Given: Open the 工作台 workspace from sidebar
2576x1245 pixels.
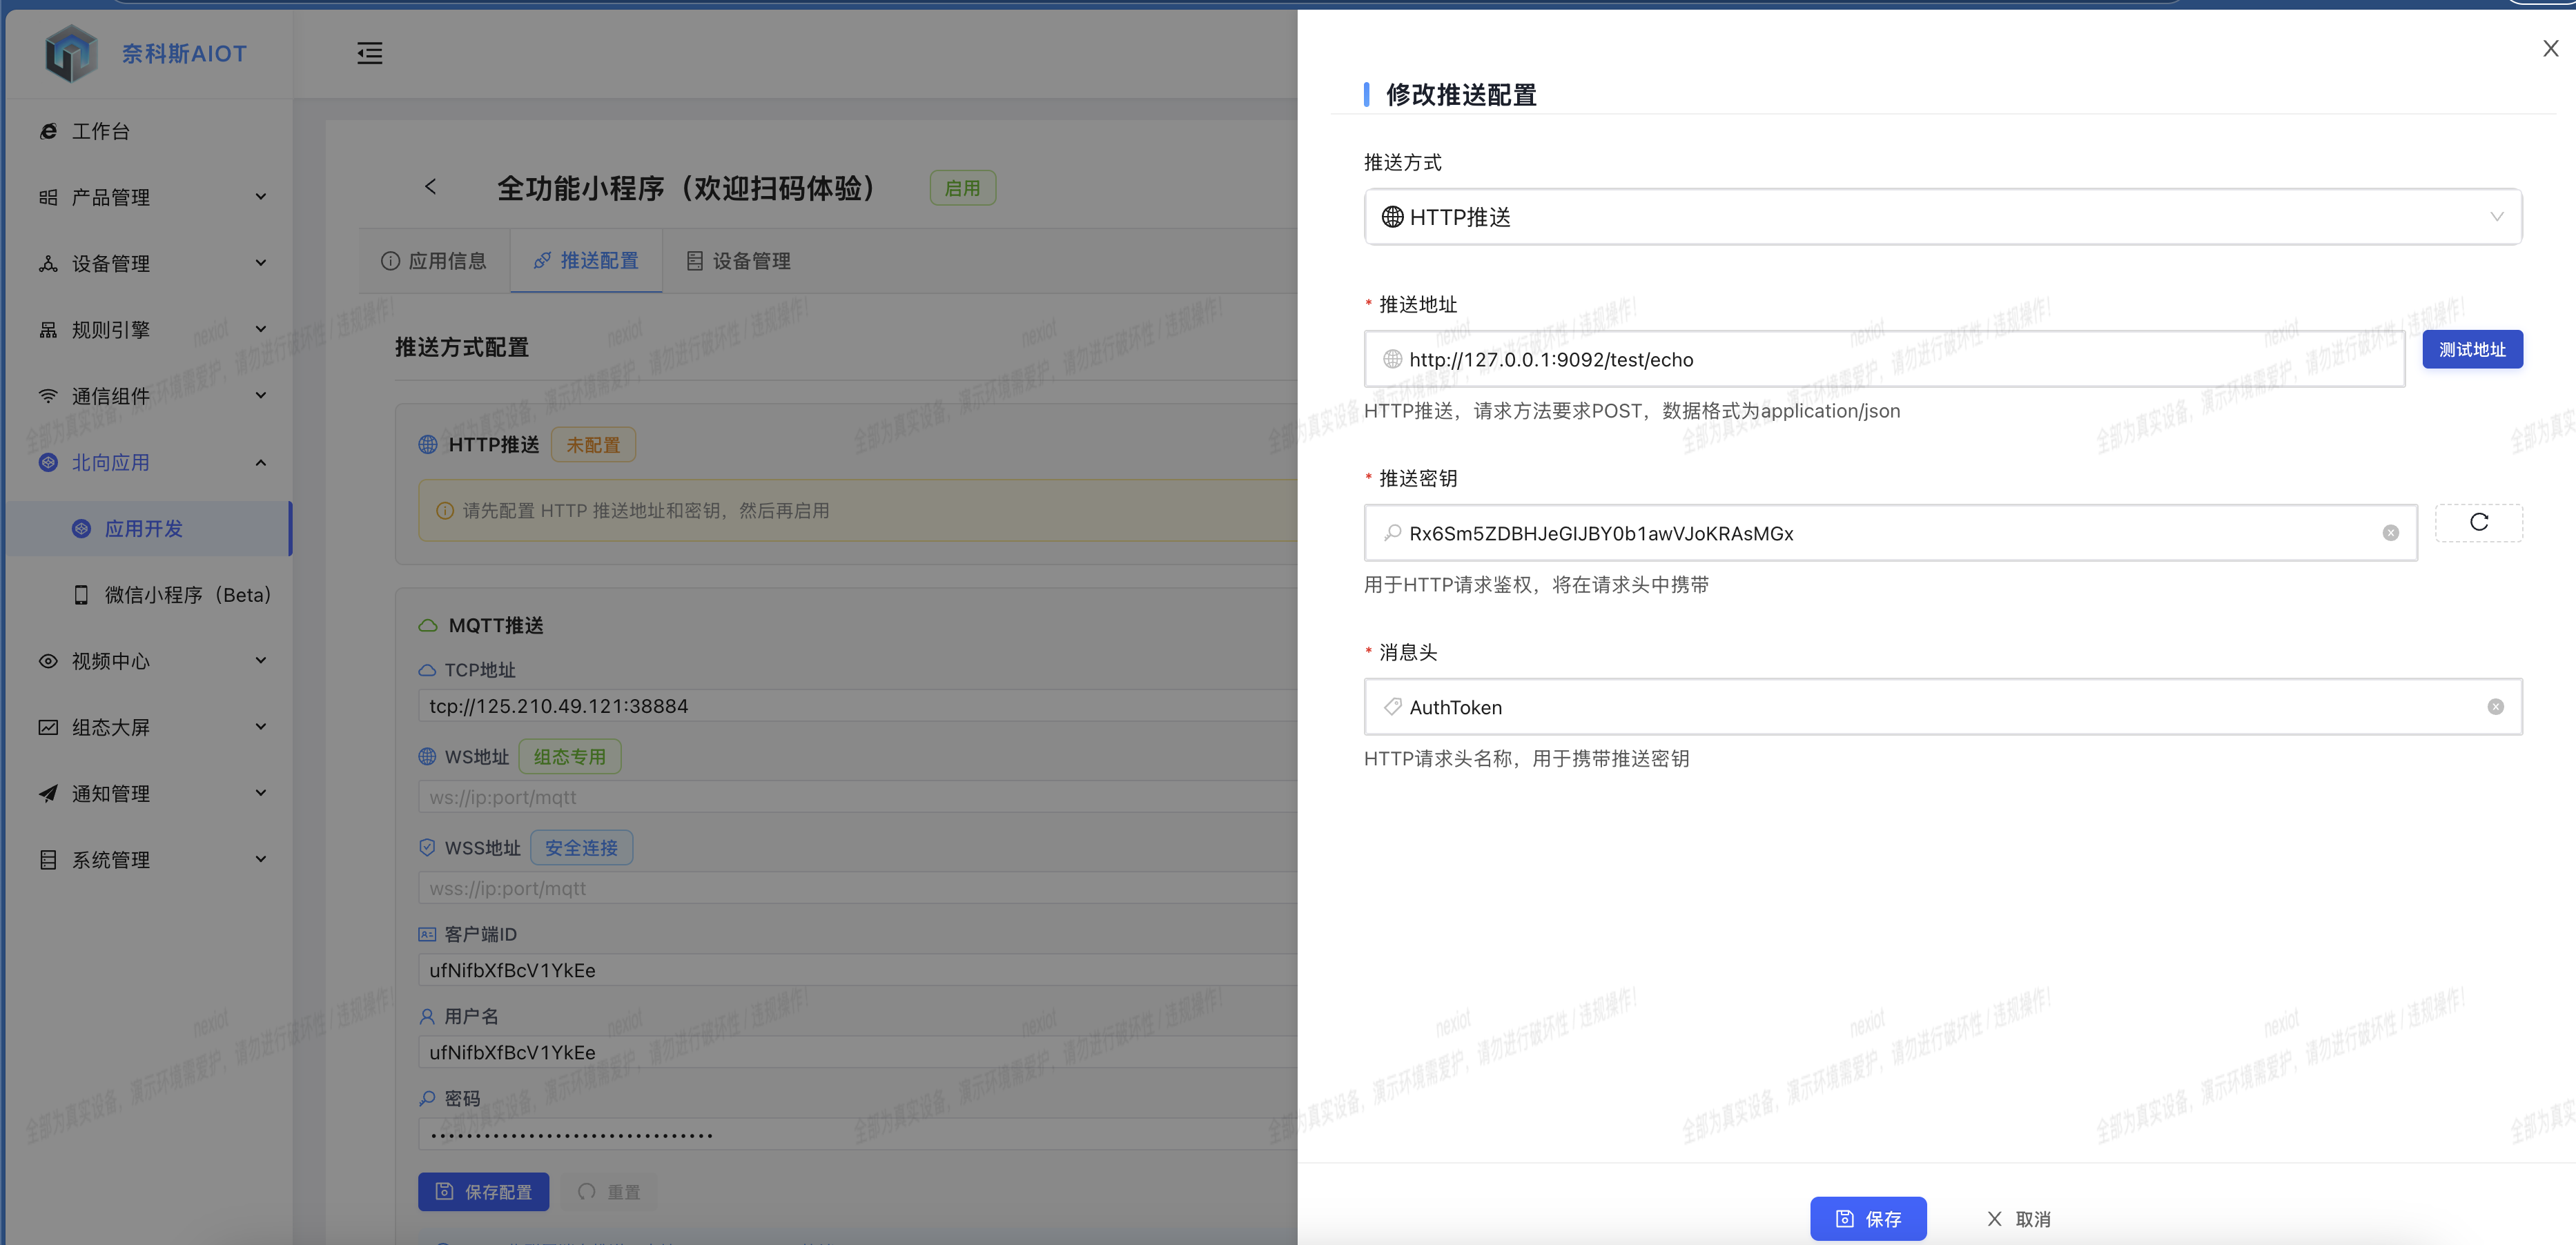Looking at the screenshot, I should (101, 130).
